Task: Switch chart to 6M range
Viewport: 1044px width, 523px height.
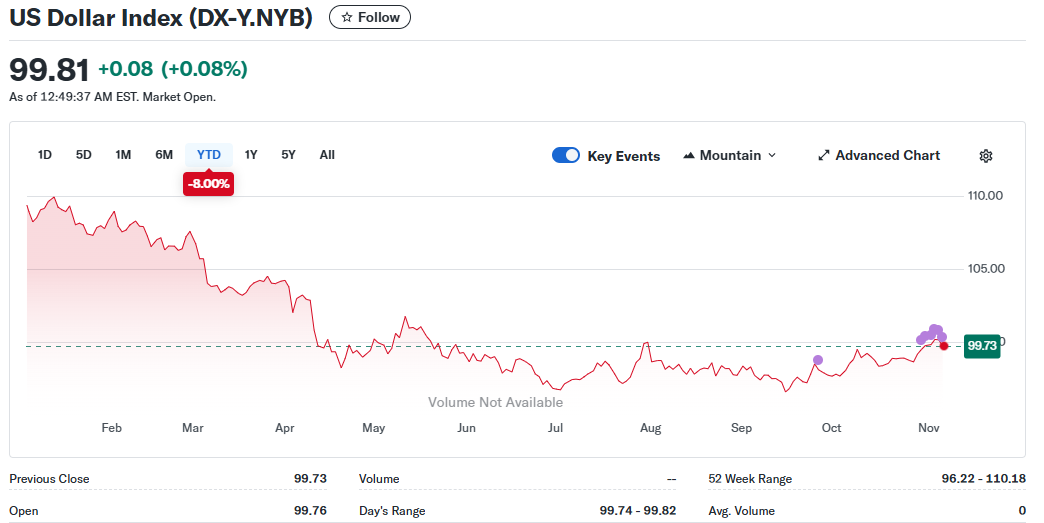Action: coord(164,155)
